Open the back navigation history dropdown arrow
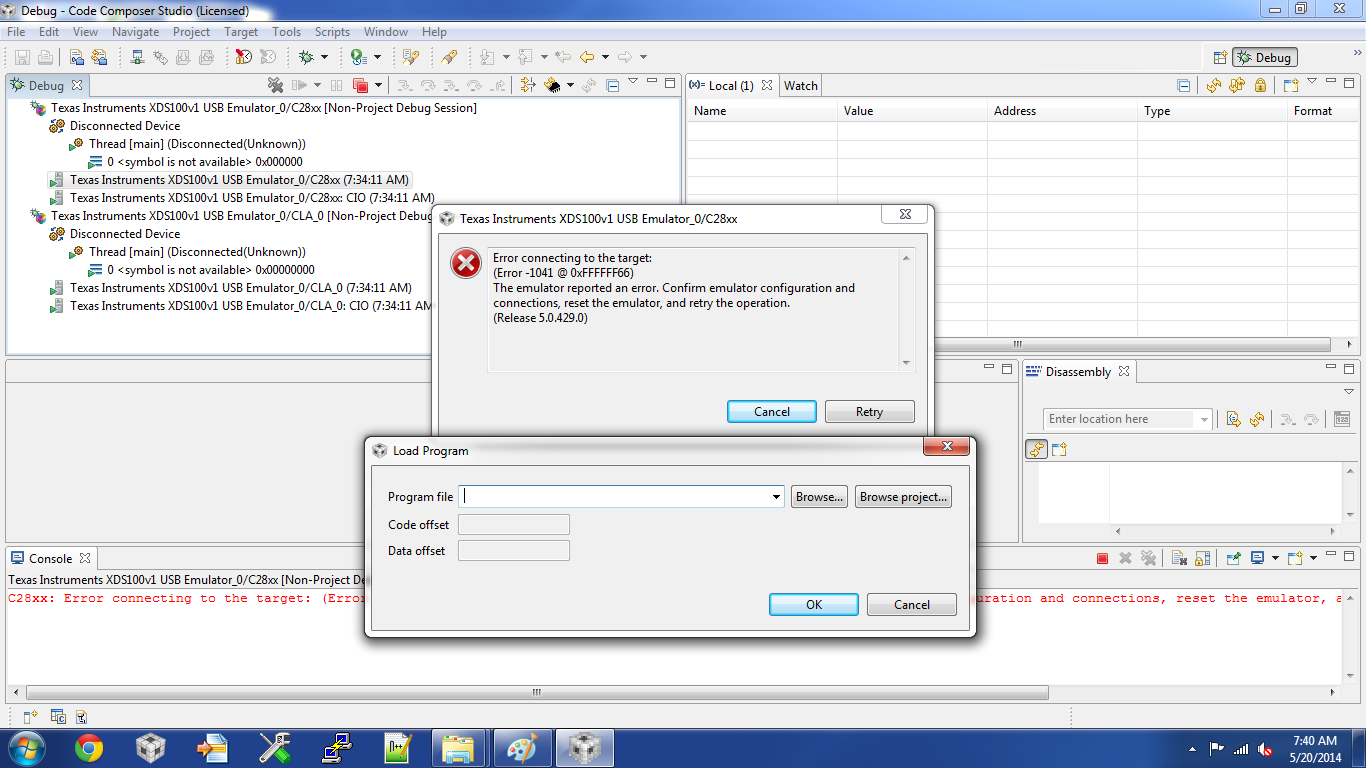The width and height of the screenshot is (1366, 768). (x=605, y=58)
